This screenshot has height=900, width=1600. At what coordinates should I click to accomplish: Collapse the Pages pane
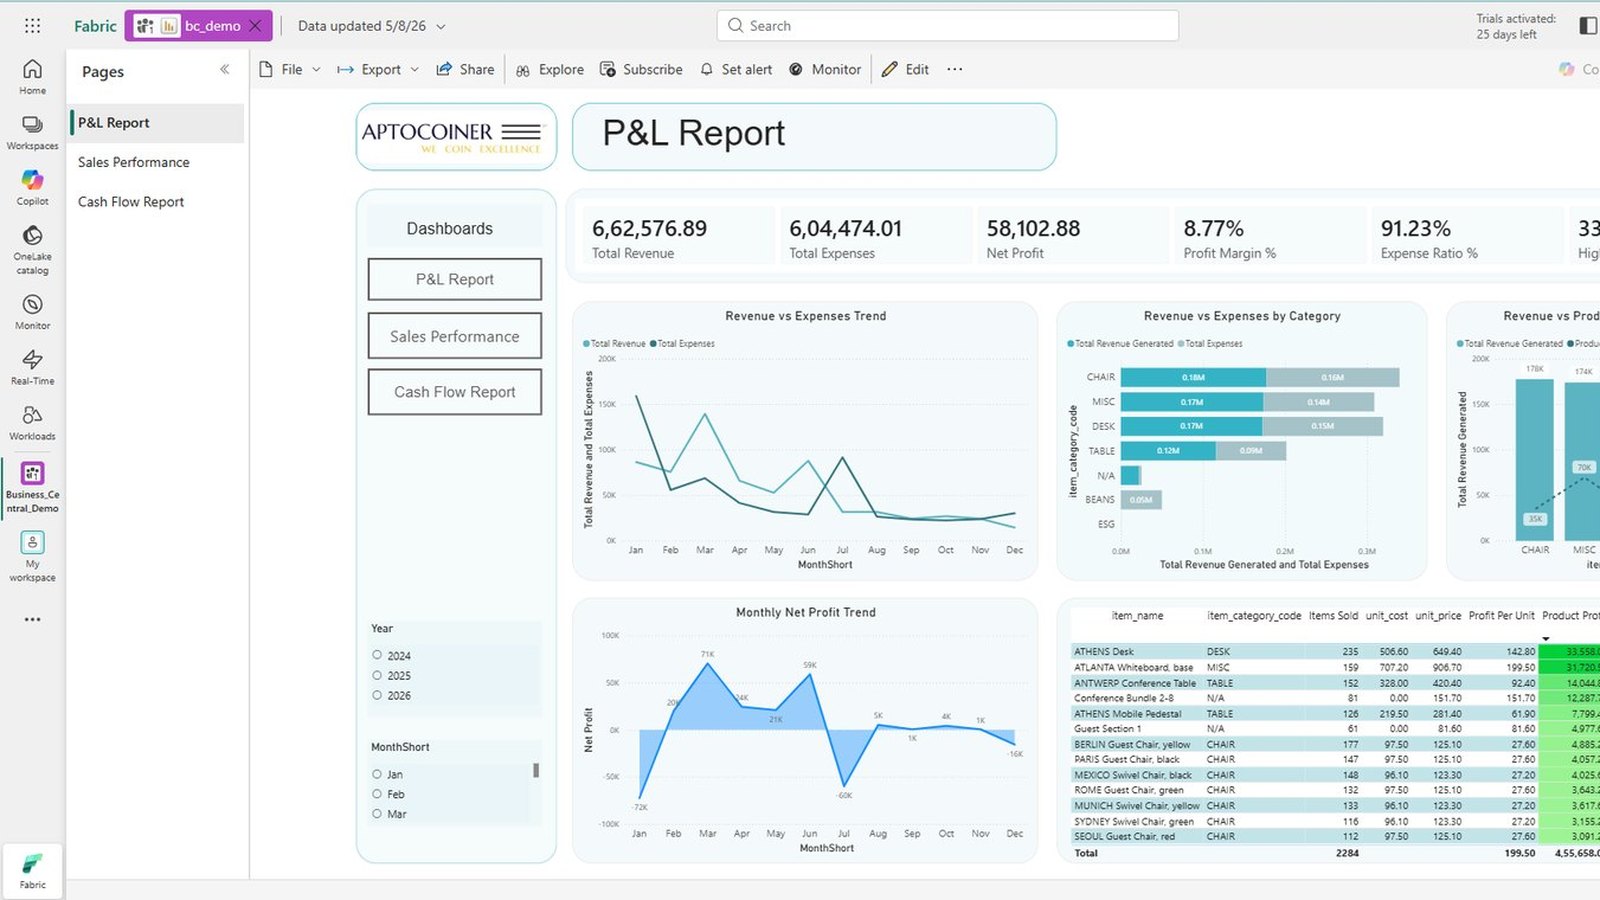[x=224, y=69]
